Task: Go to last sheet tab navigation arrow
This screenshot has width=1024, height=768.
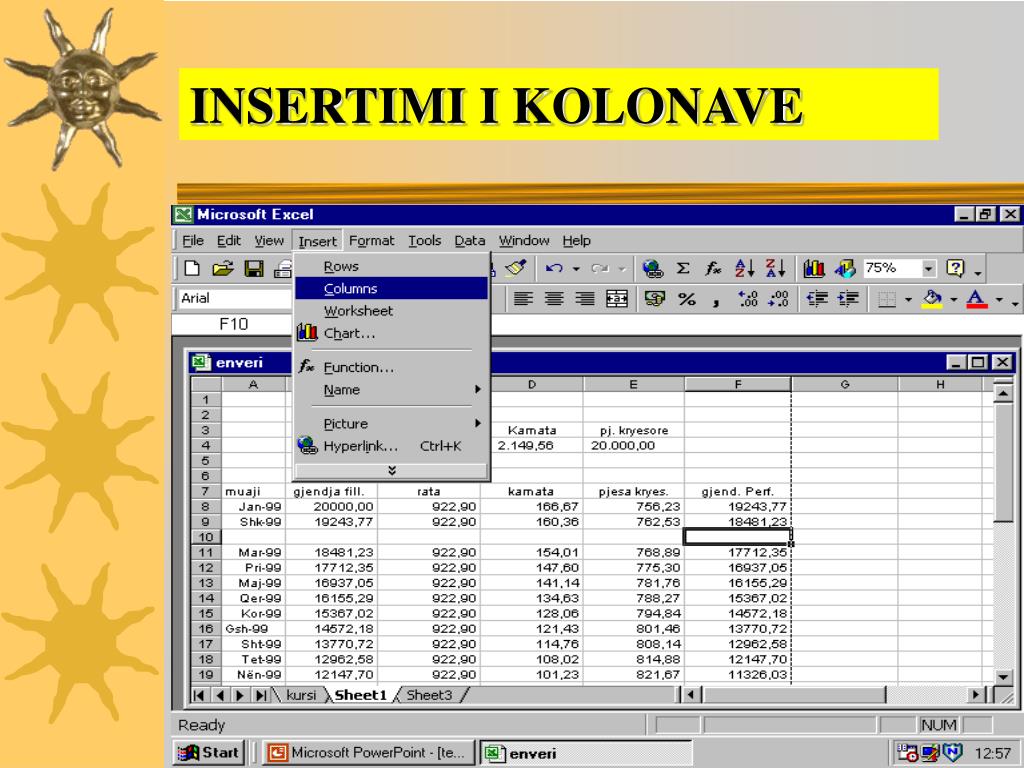Action: (261, 696)
